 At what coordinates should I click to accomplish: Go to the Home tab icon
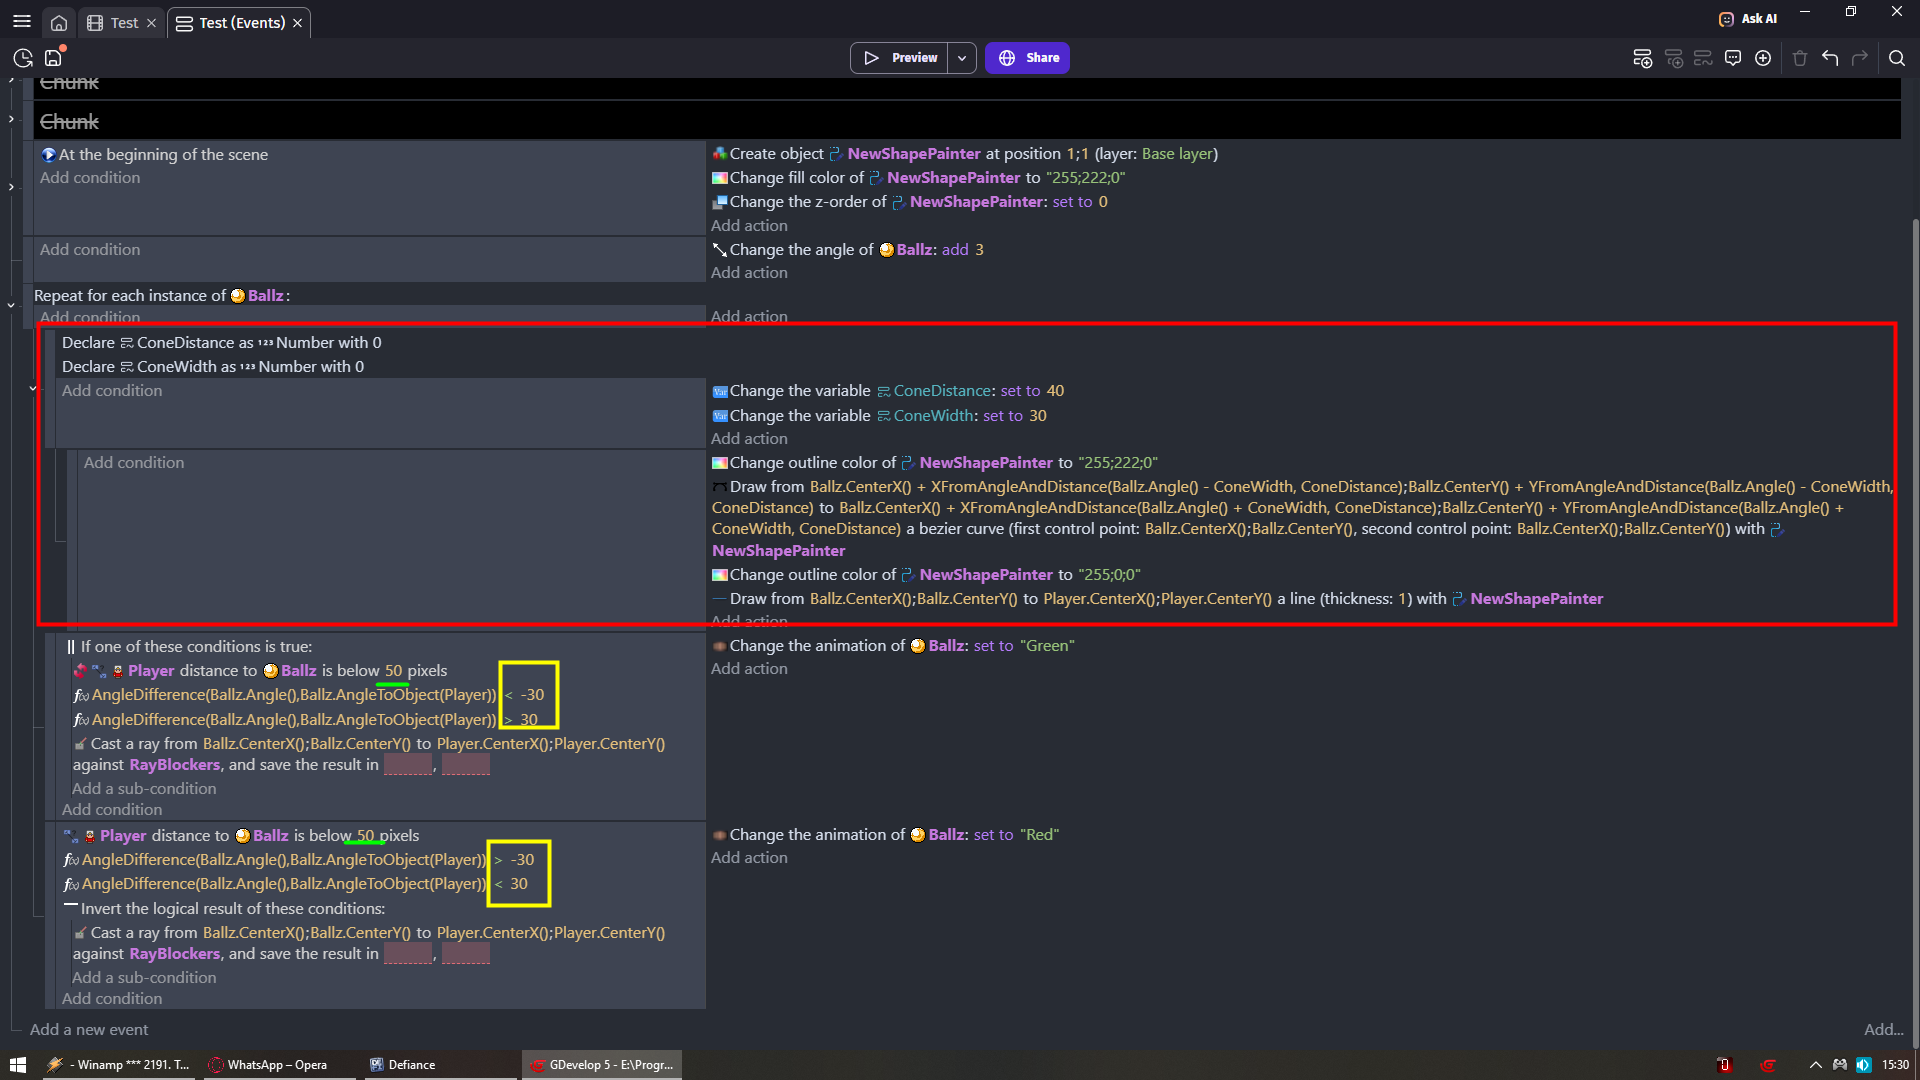59,22
